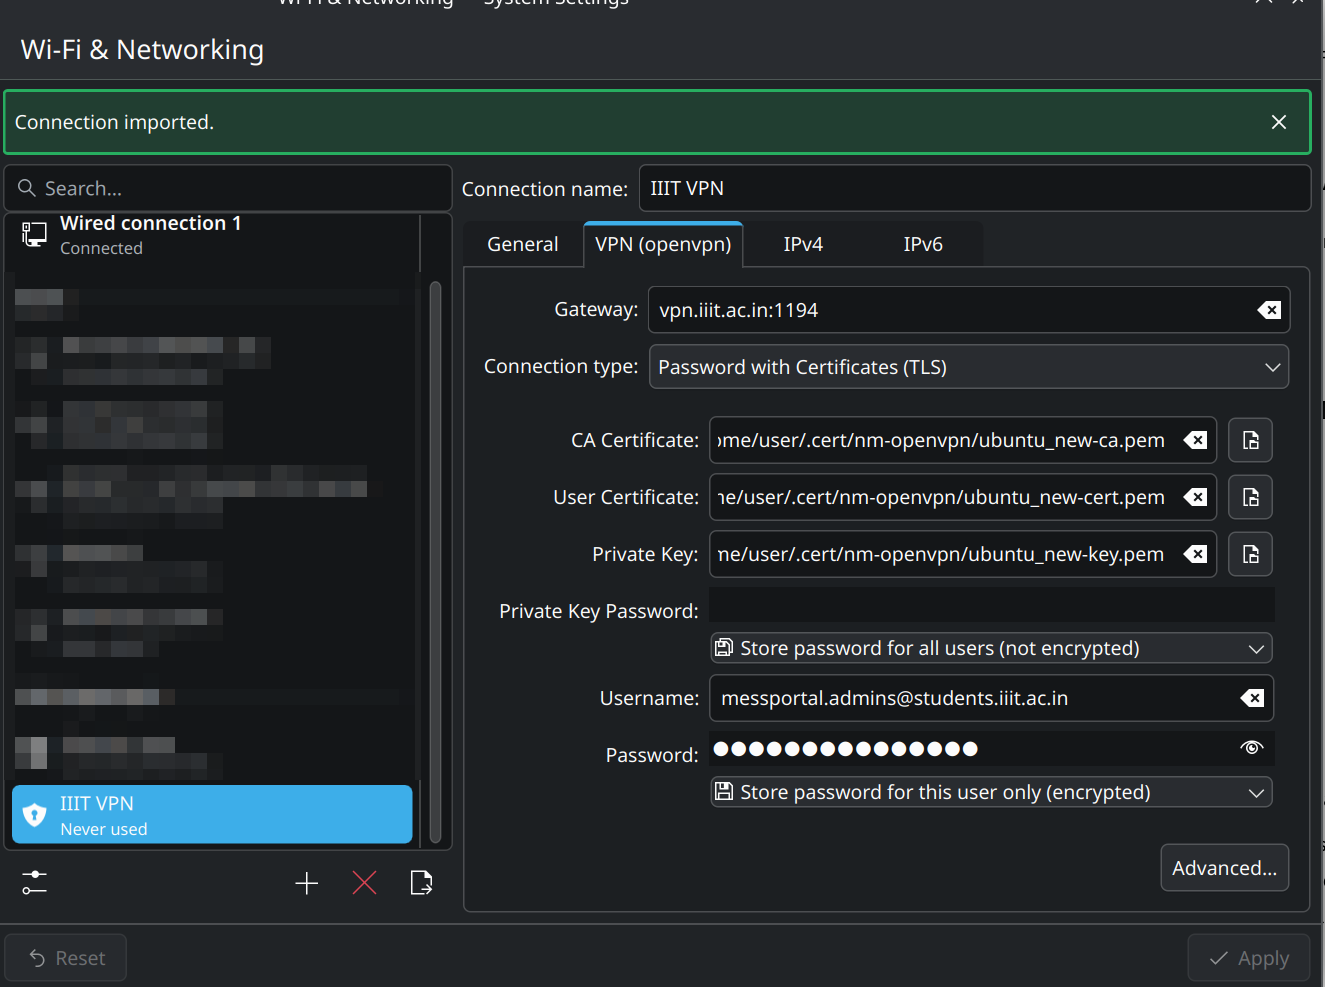
Task: Click the Apply button
Action: coord(1248,958)
